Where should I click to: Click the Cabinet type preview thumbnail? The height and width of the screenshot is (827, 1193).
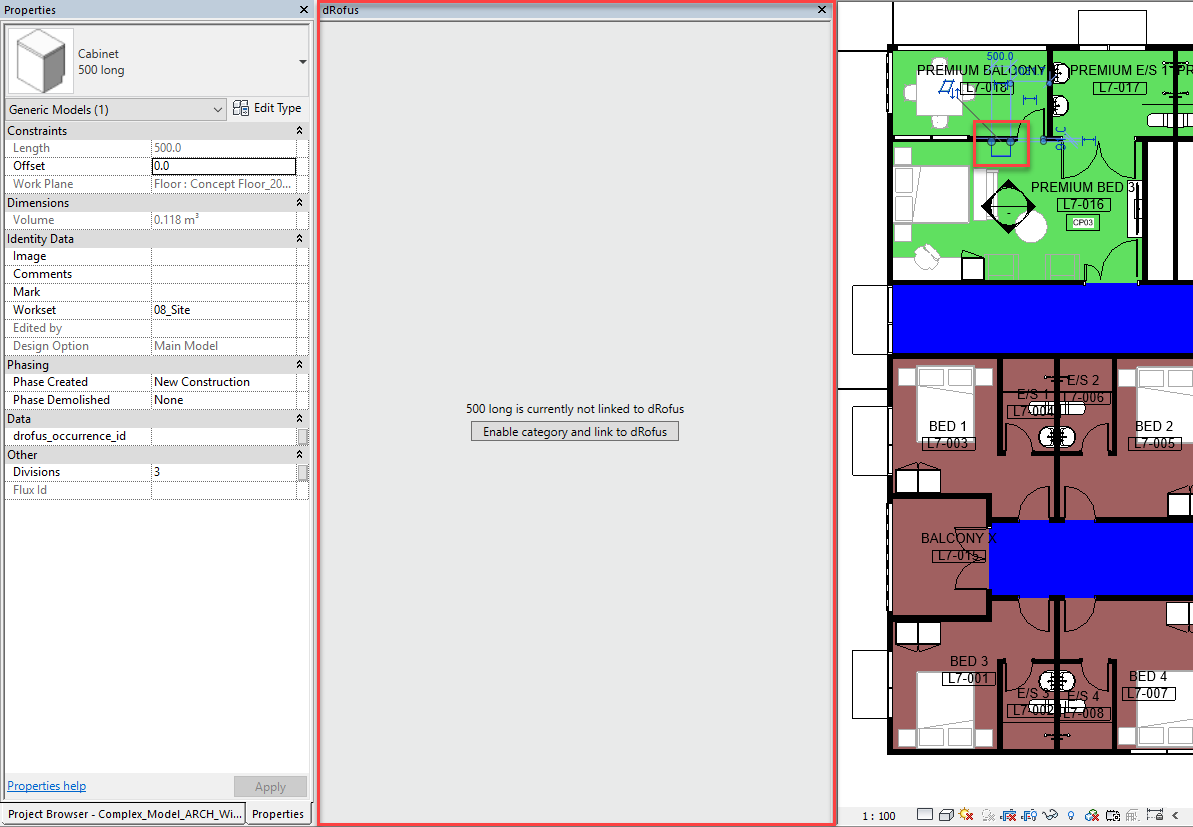[40, 62]
